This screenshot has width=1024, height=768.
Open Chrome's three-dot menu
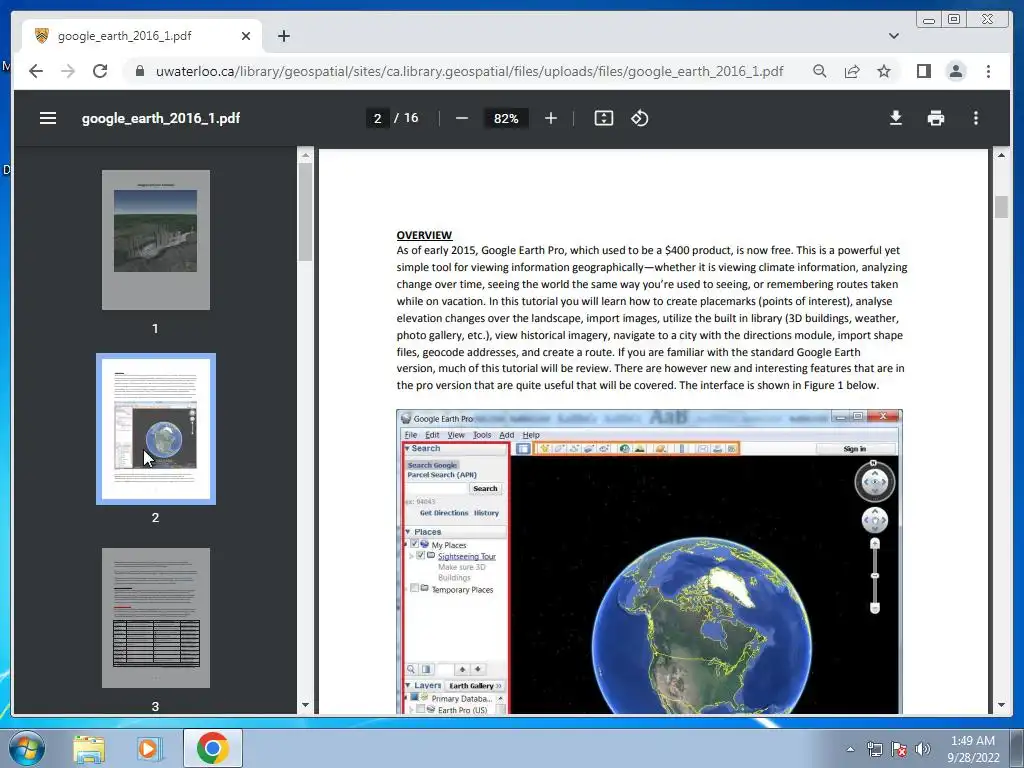[x=988, y=71]
